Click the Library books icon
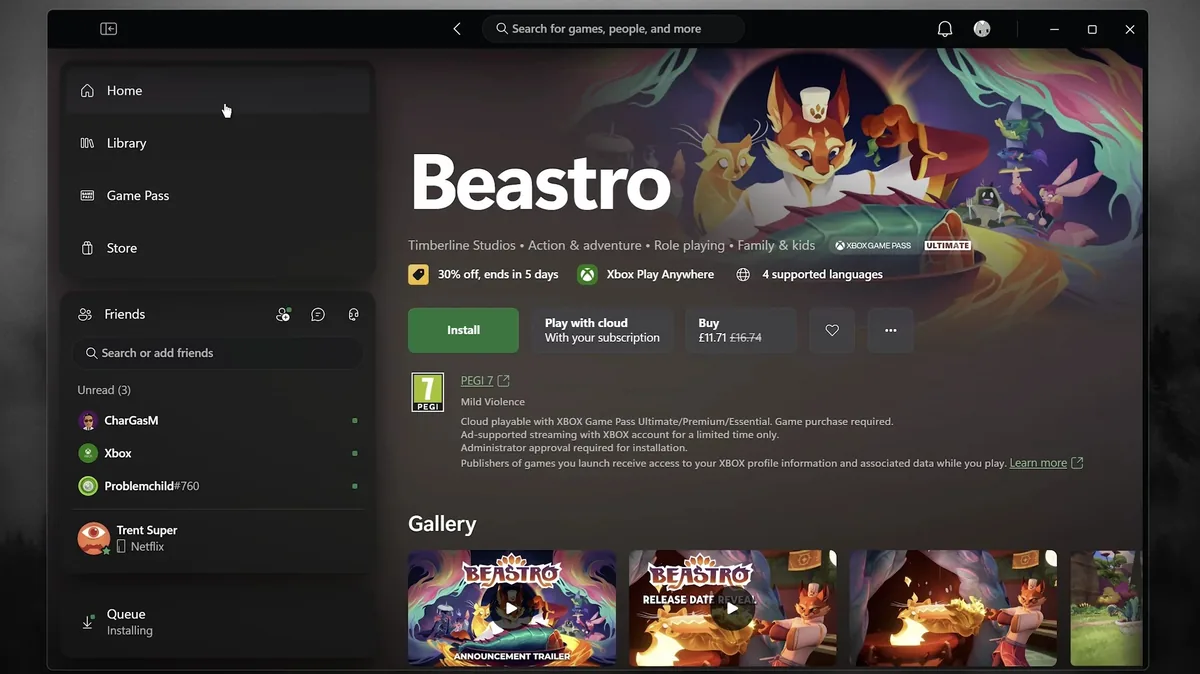This screenshot has height=674, width=1200. [x=87, y=143]
